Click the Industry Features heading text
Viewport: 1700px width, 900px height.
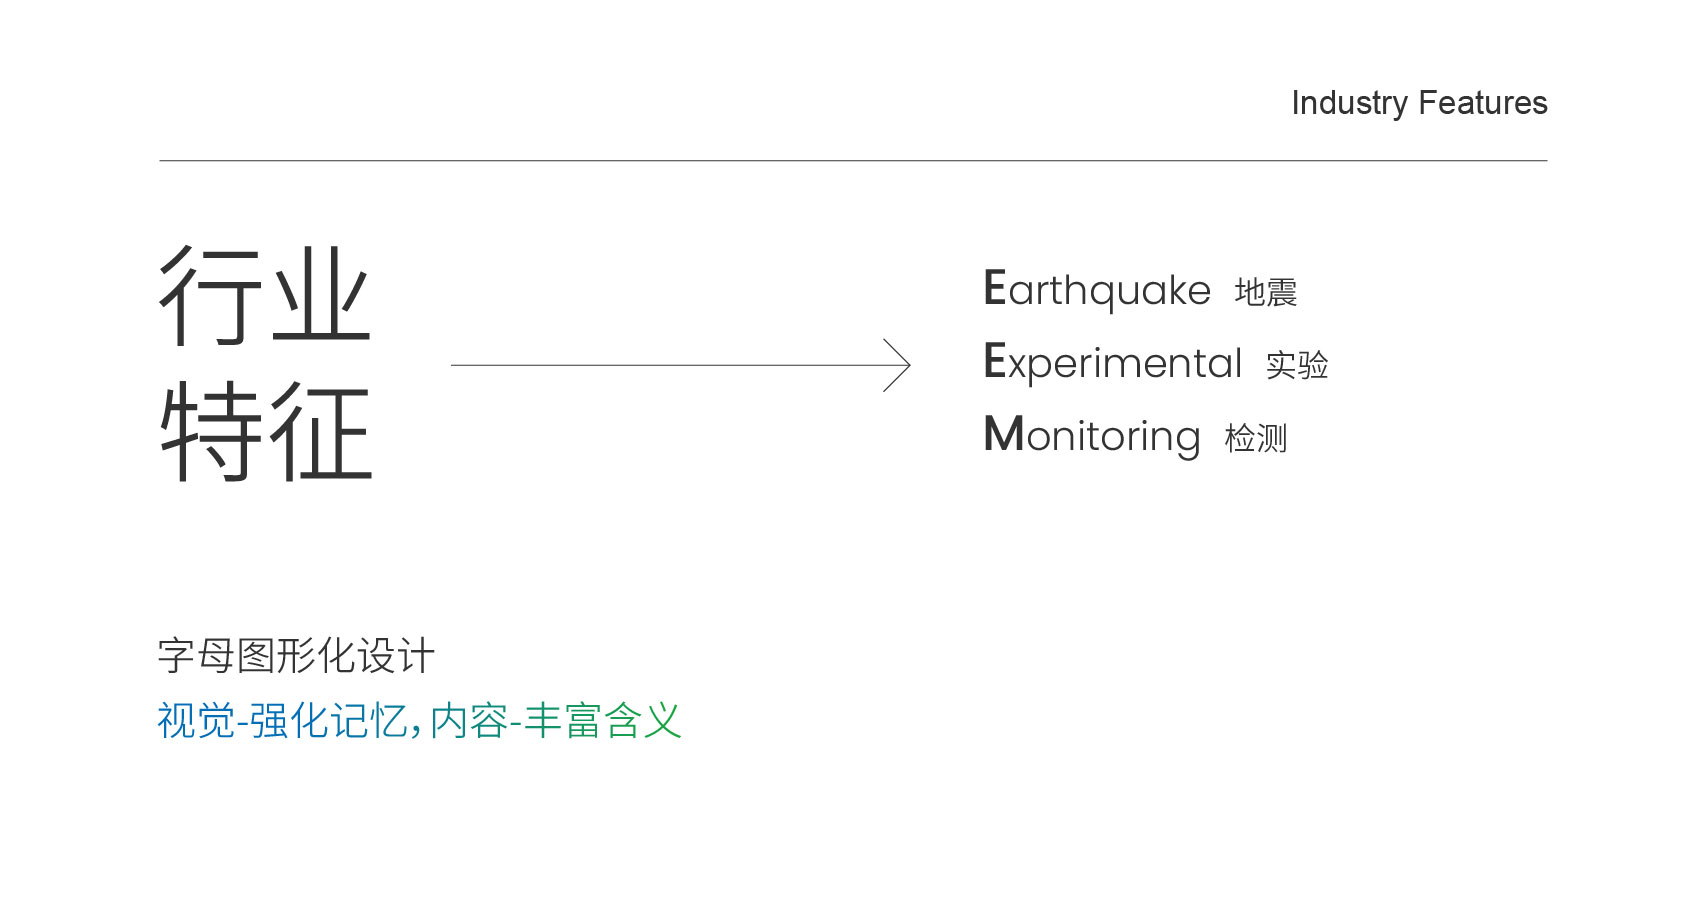coord(1419,104)
